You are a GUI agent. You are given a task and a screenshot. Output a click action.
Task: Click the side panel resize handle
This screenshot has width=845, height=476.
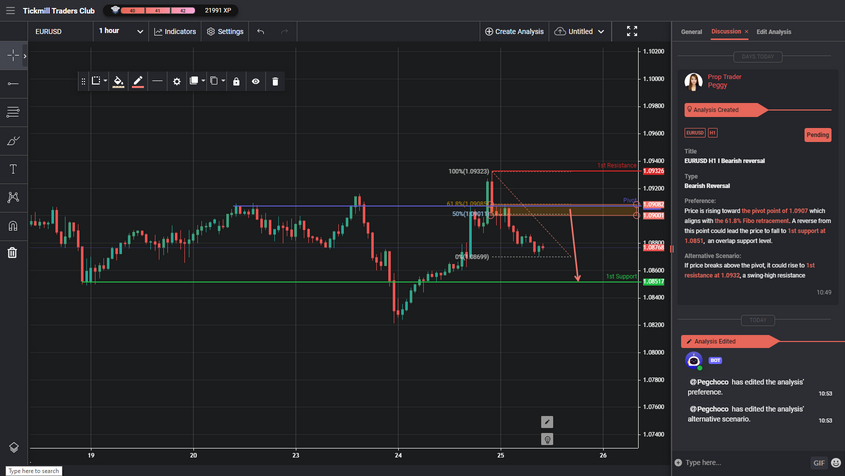[671, 249]
